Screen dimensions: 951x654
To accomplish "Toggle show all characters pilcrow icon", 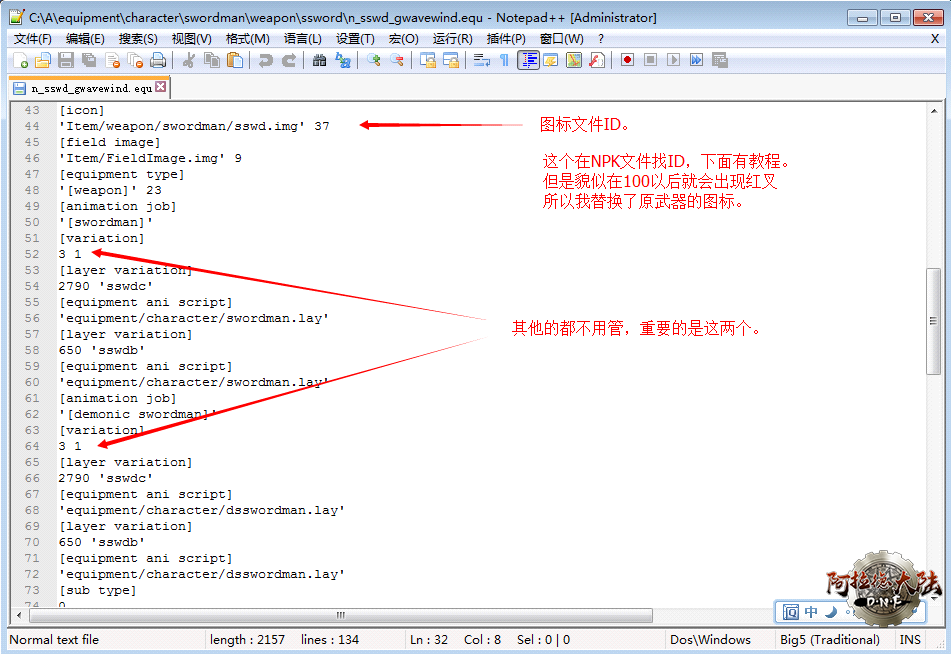I will coord(504,60).
